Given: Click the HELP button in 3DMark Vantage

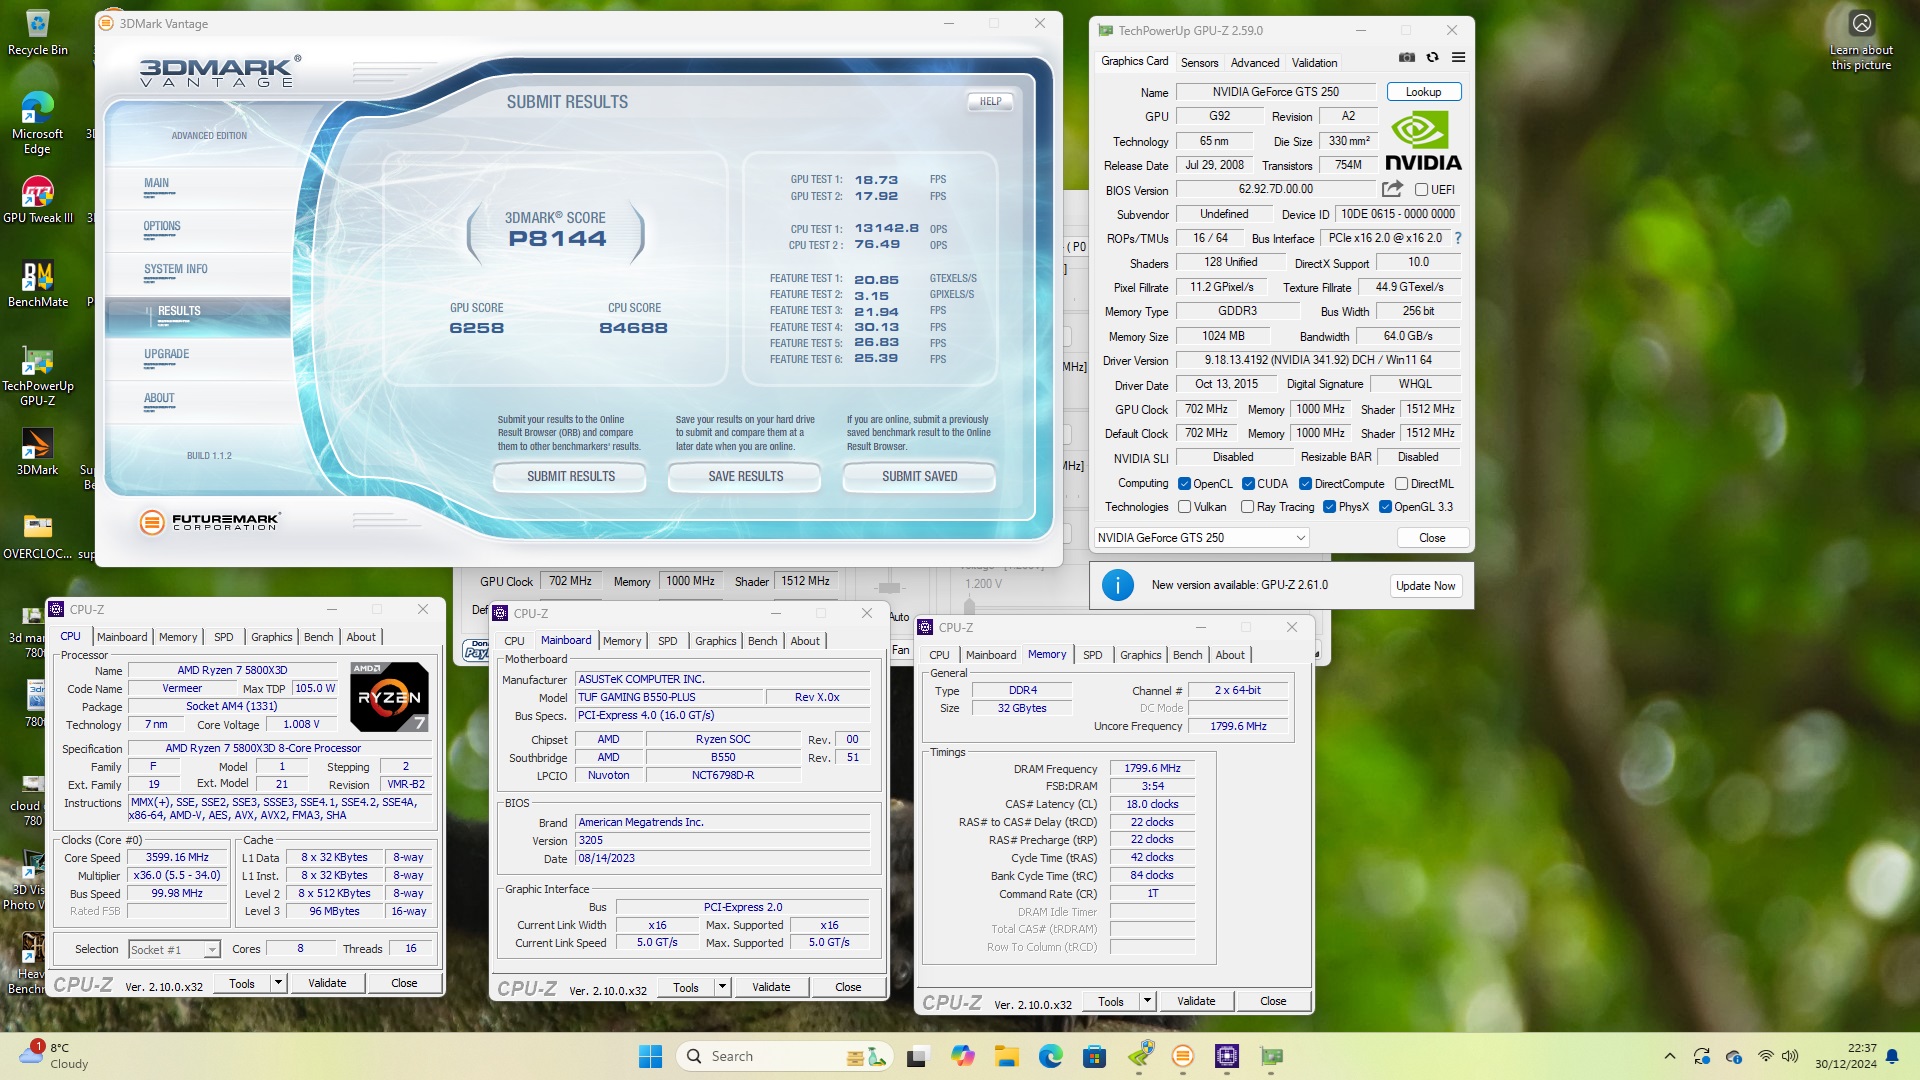Looking at the screenshot, I should point(990,101).
